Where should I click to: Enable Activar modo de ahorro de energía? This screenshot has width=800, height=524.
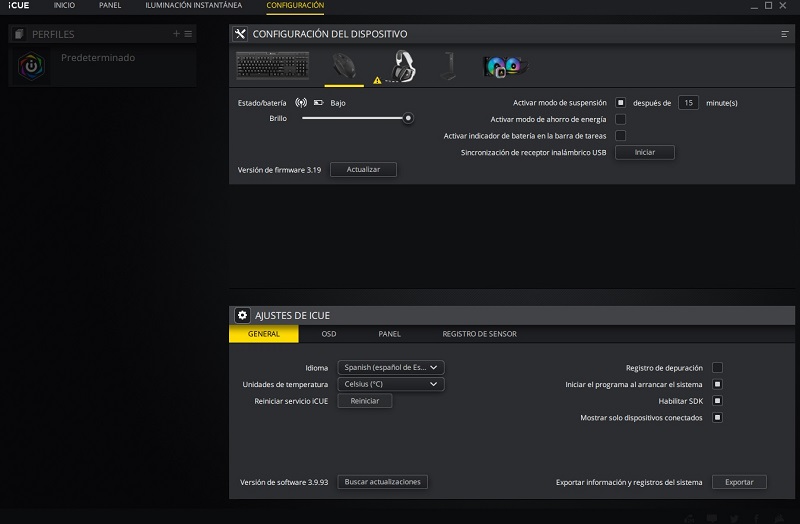pyautogui.click(x=620, y=119)
